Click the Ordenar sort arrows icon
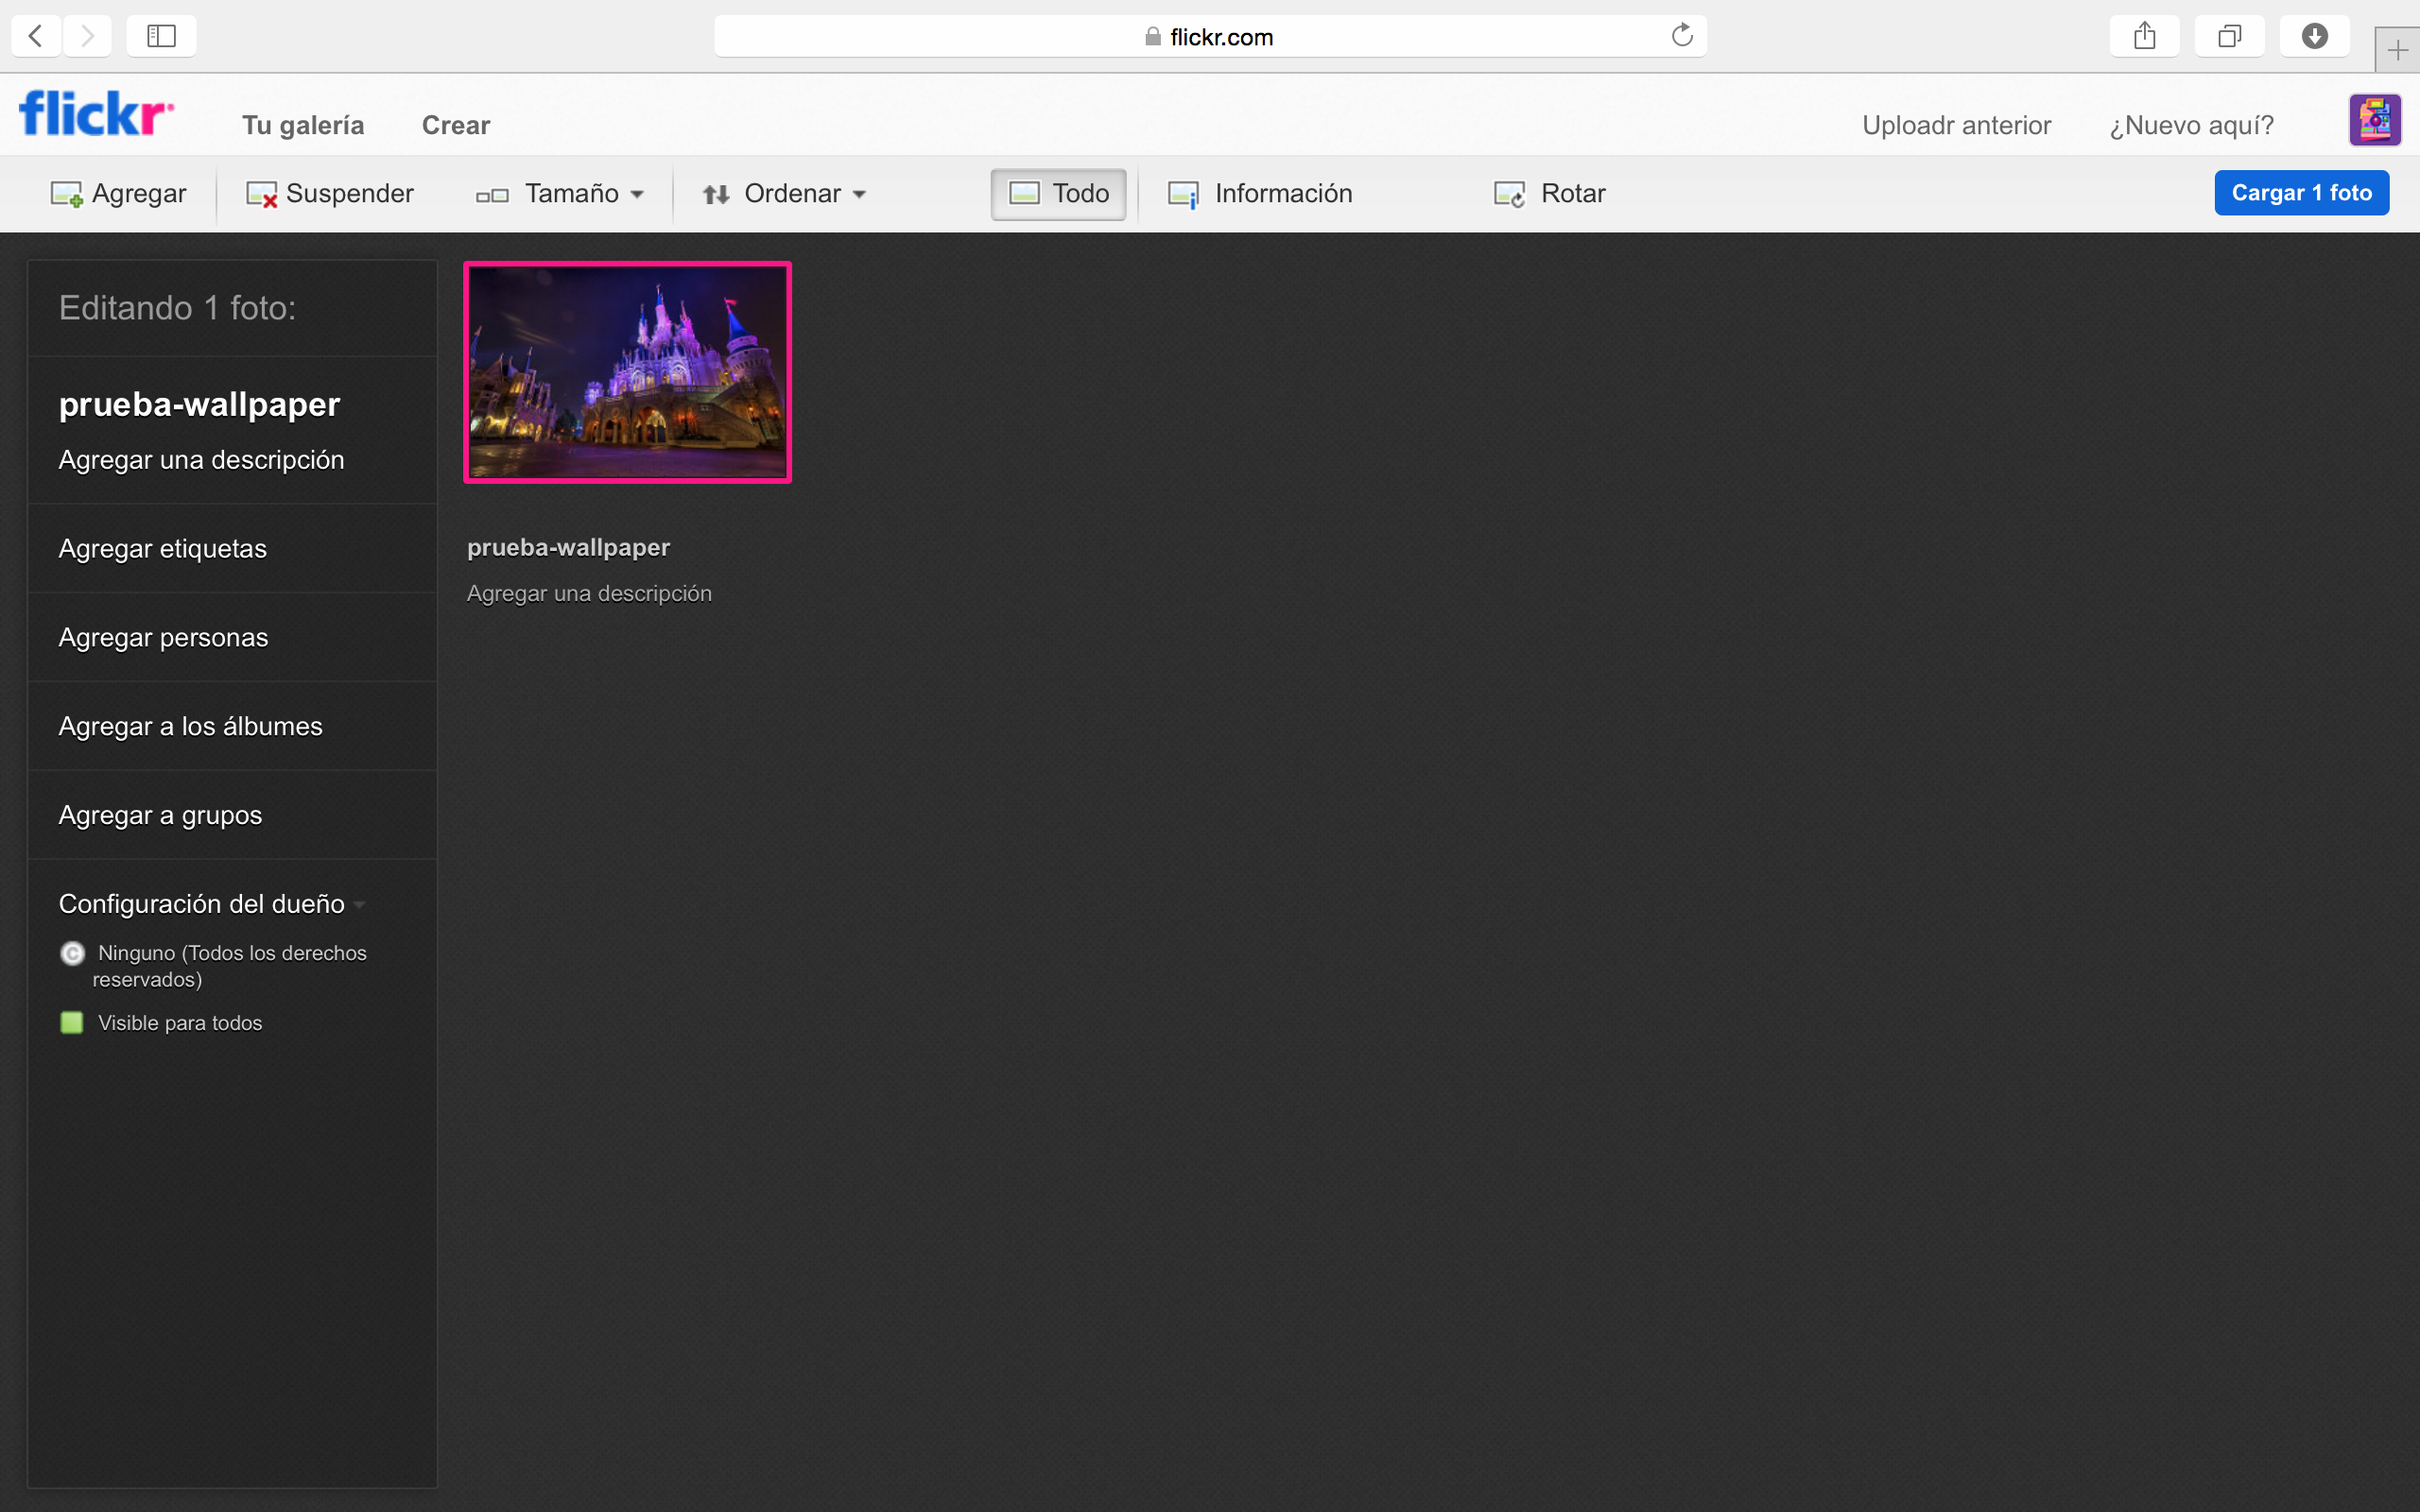2420x1512 pixels. 716,194
